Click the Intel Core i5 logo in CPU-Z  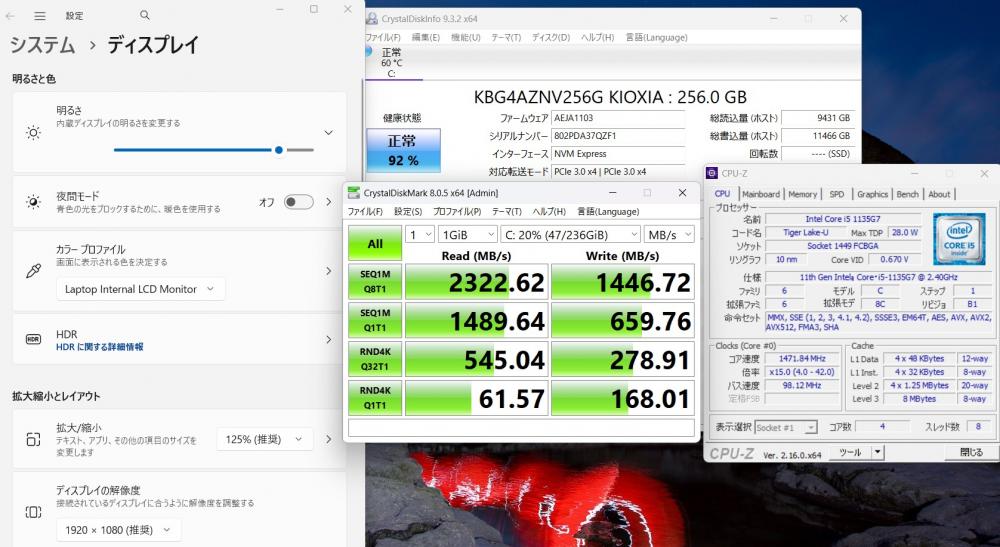tap(959, 239)
